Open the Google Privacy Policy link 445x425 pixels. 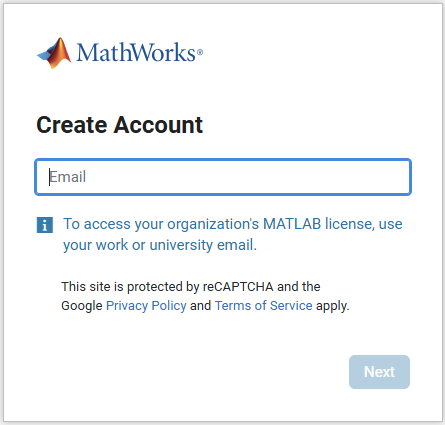146,306
